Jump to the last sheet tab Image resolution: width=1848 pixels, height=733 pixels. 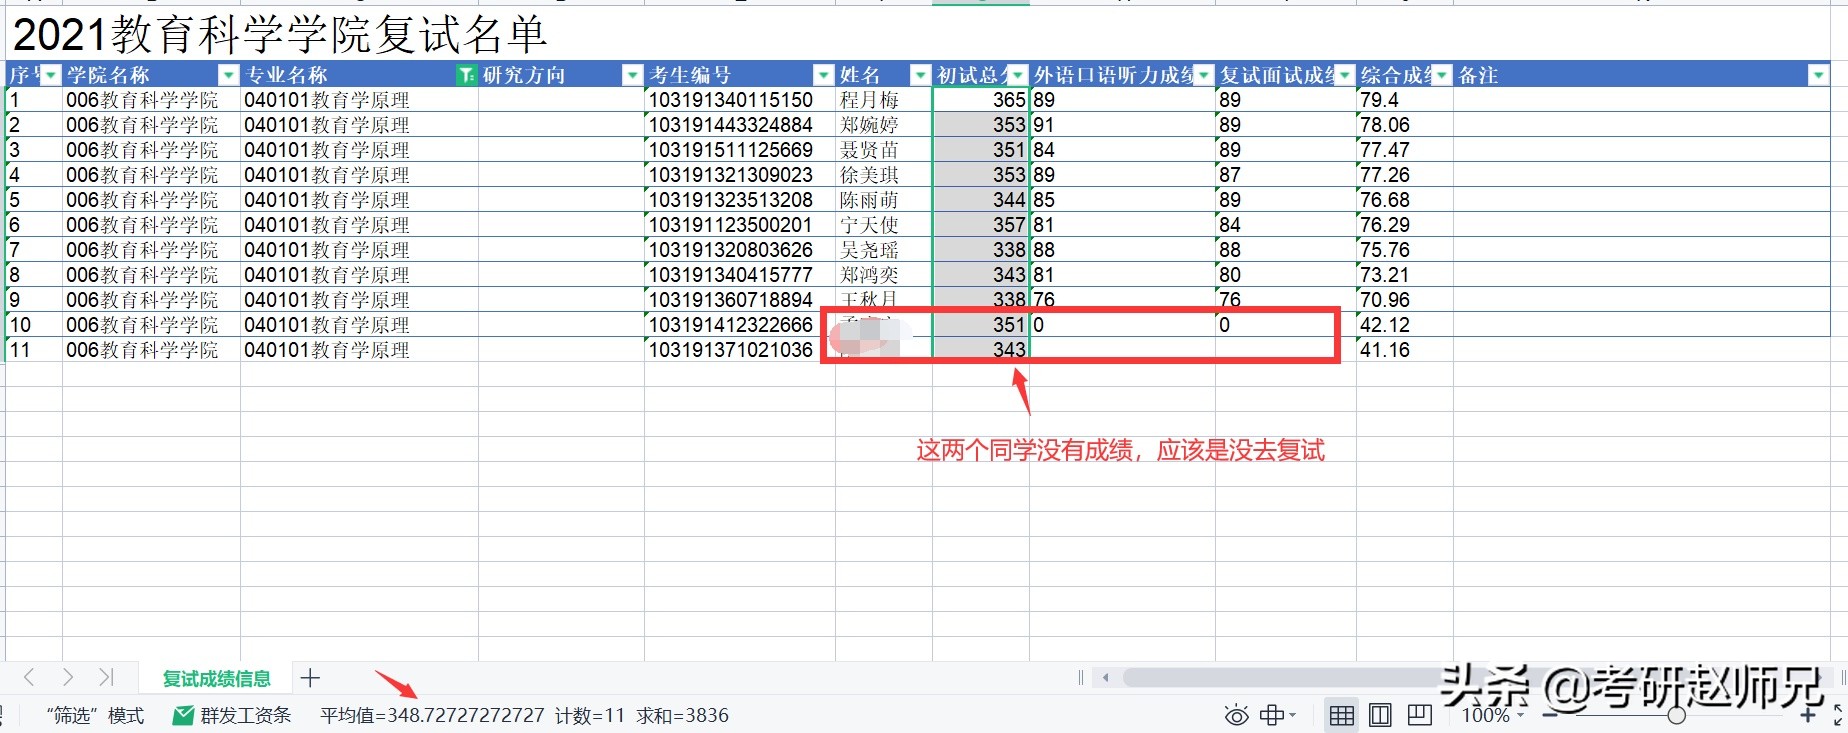point(106,677)
